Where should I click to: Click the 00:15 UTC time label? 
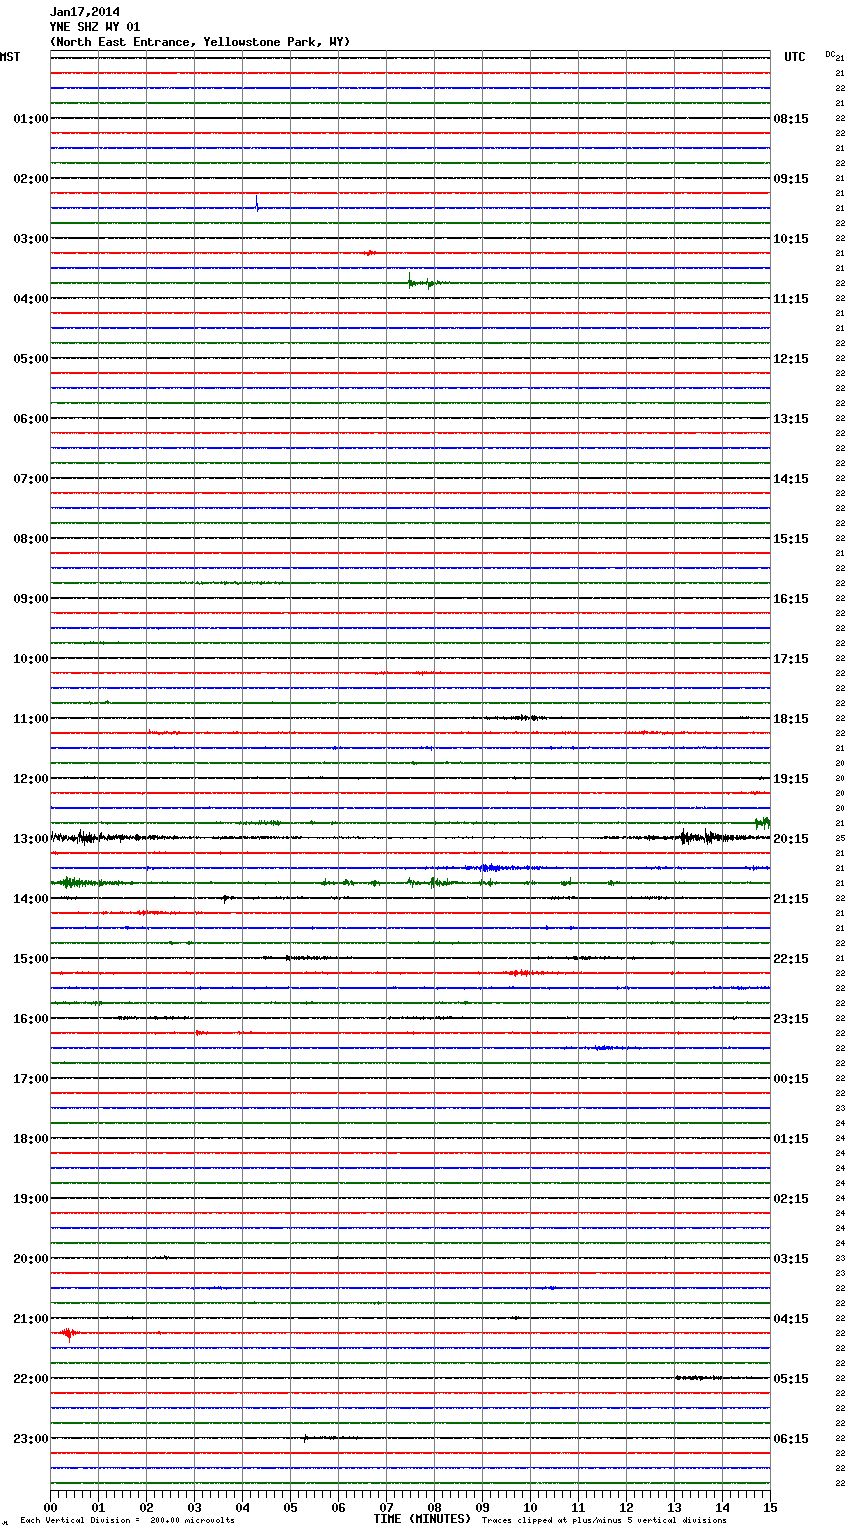791,1079
